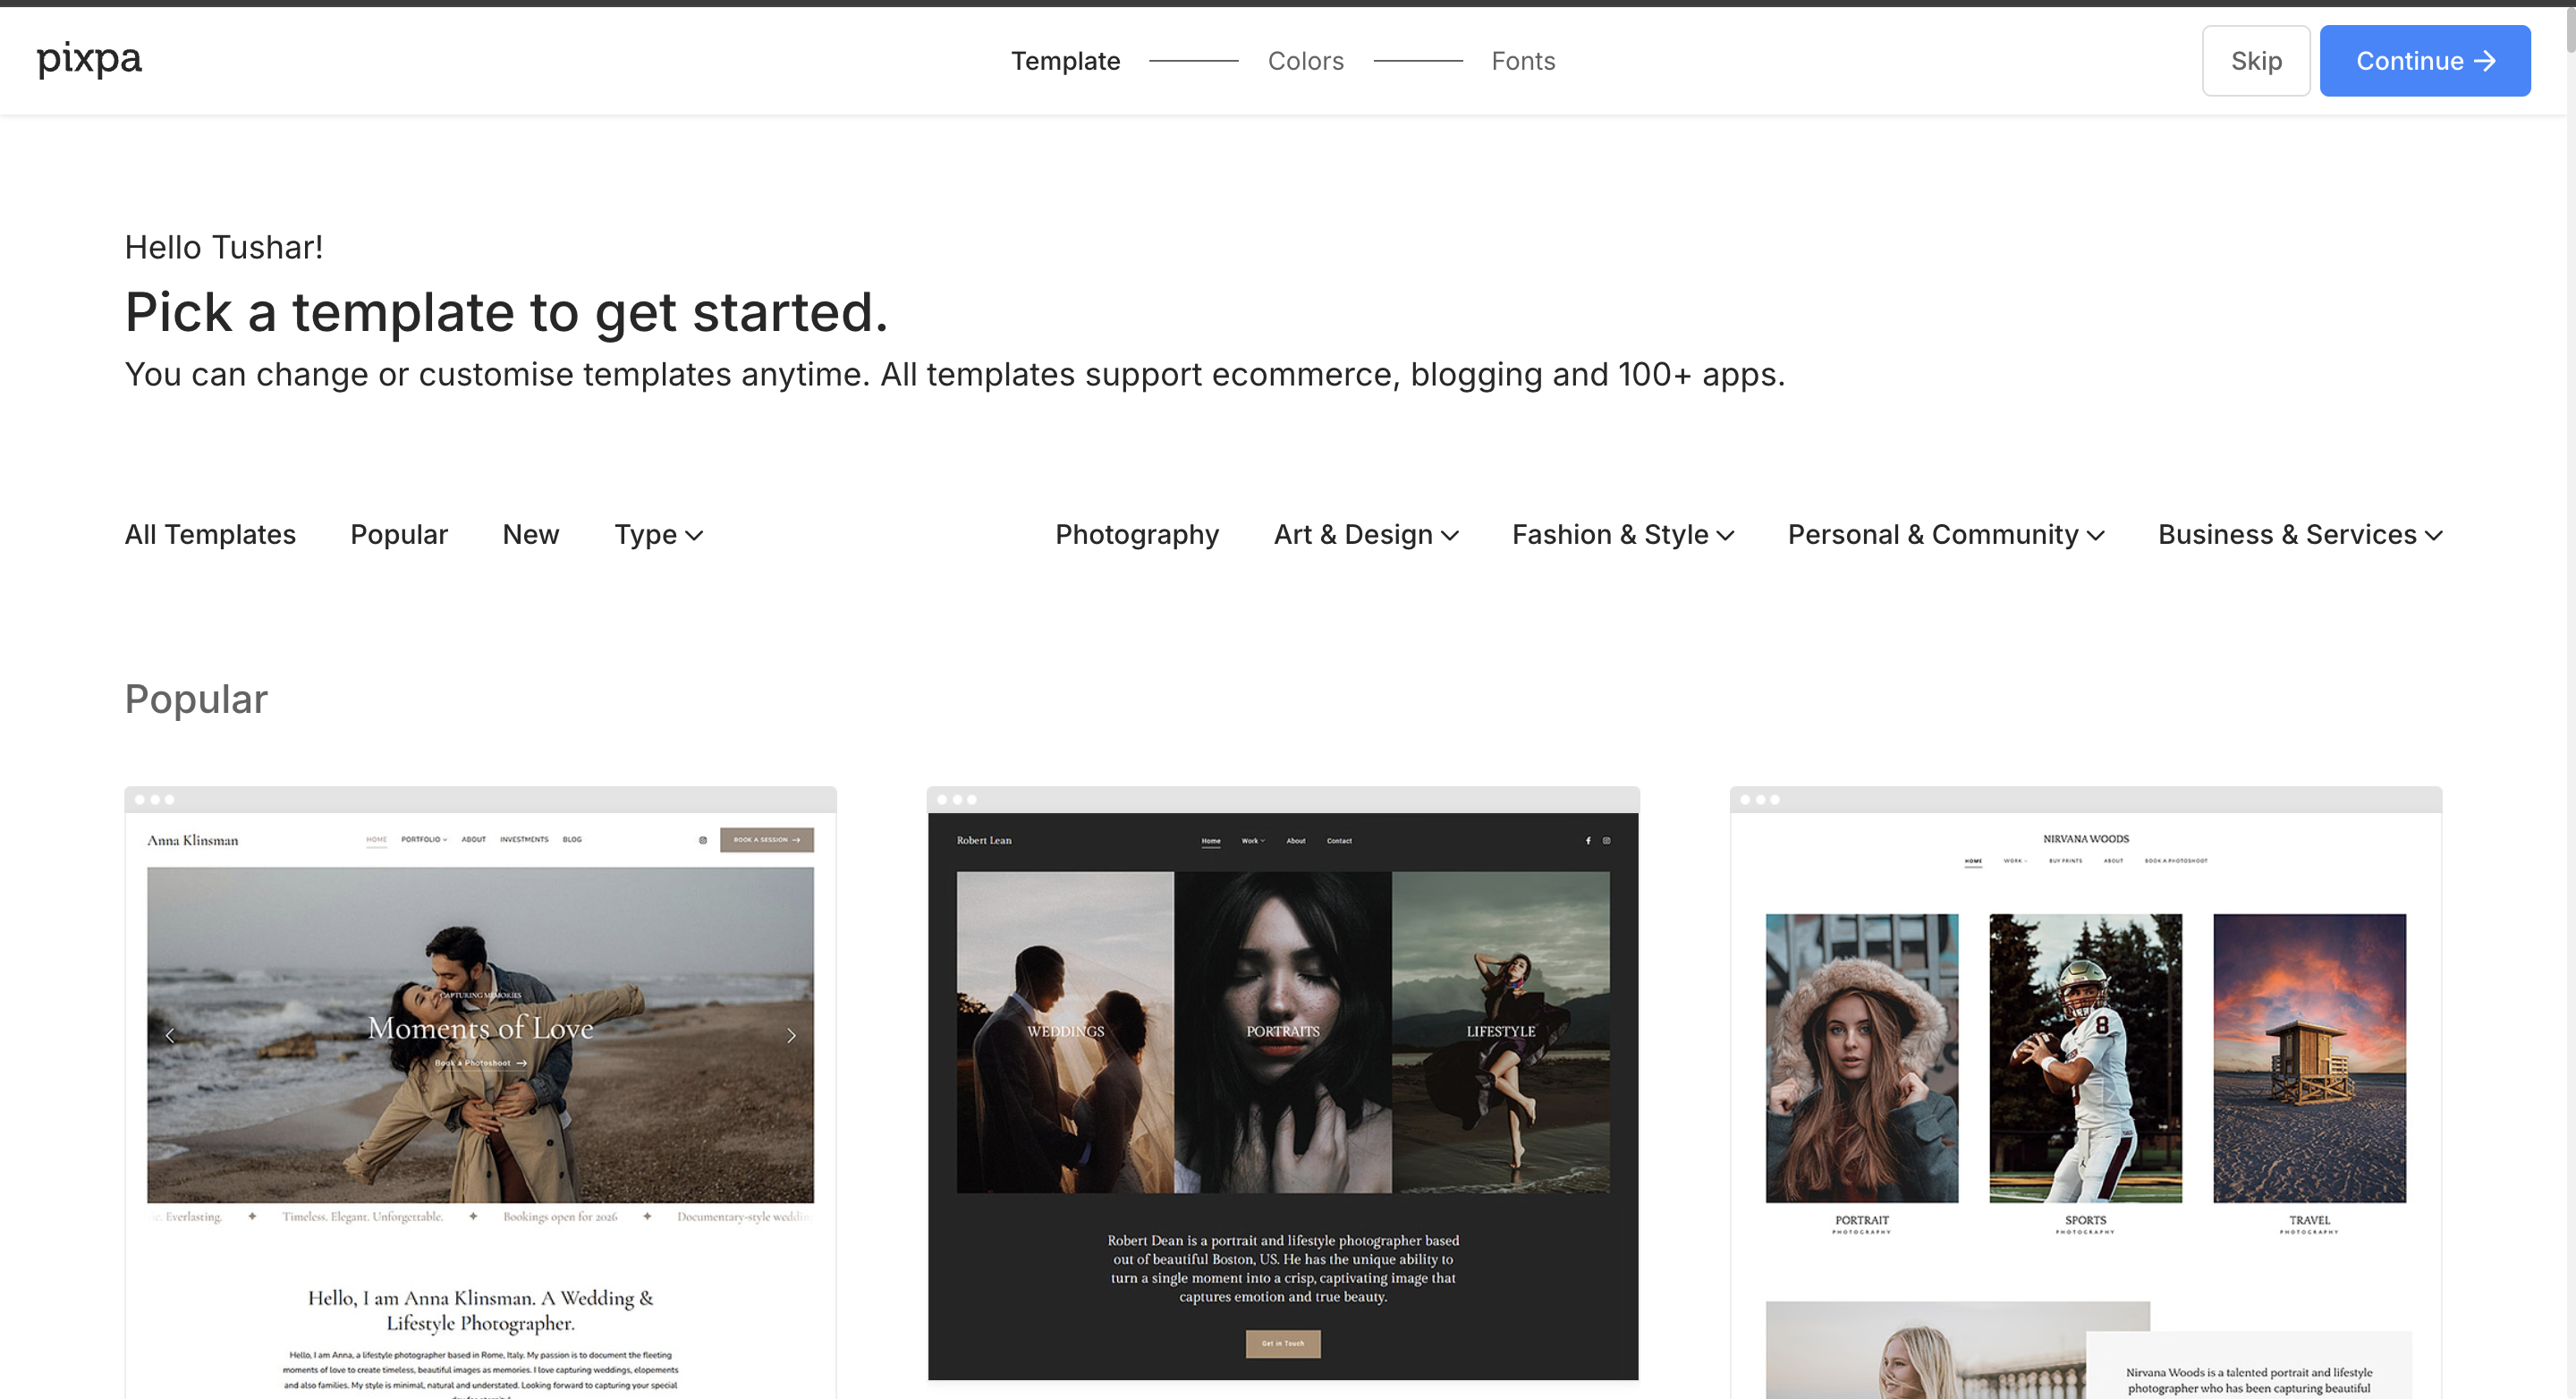Filter by Photography category

click(1137, 535)
